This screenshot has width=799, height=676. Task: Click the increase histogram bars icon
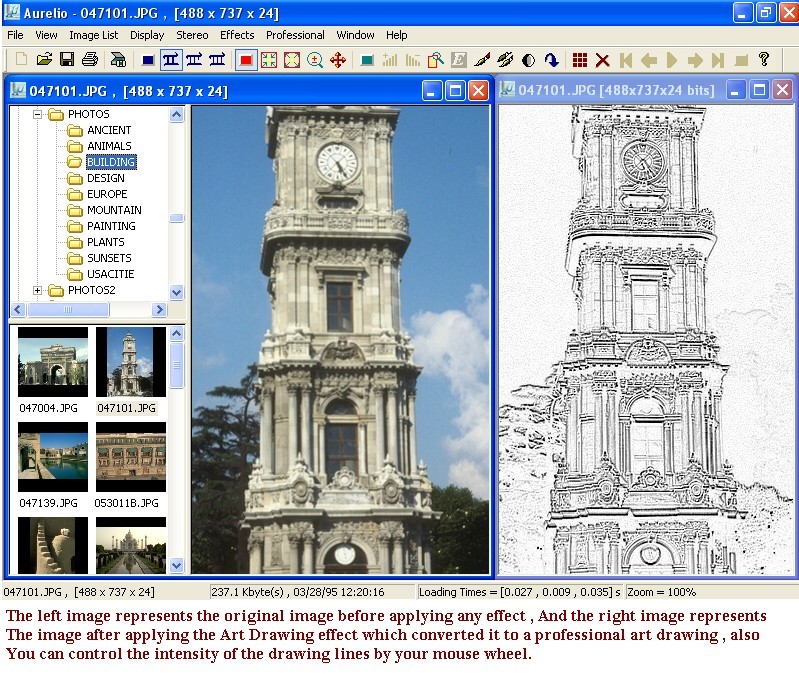pyautogui.click(x=390, y=60)
